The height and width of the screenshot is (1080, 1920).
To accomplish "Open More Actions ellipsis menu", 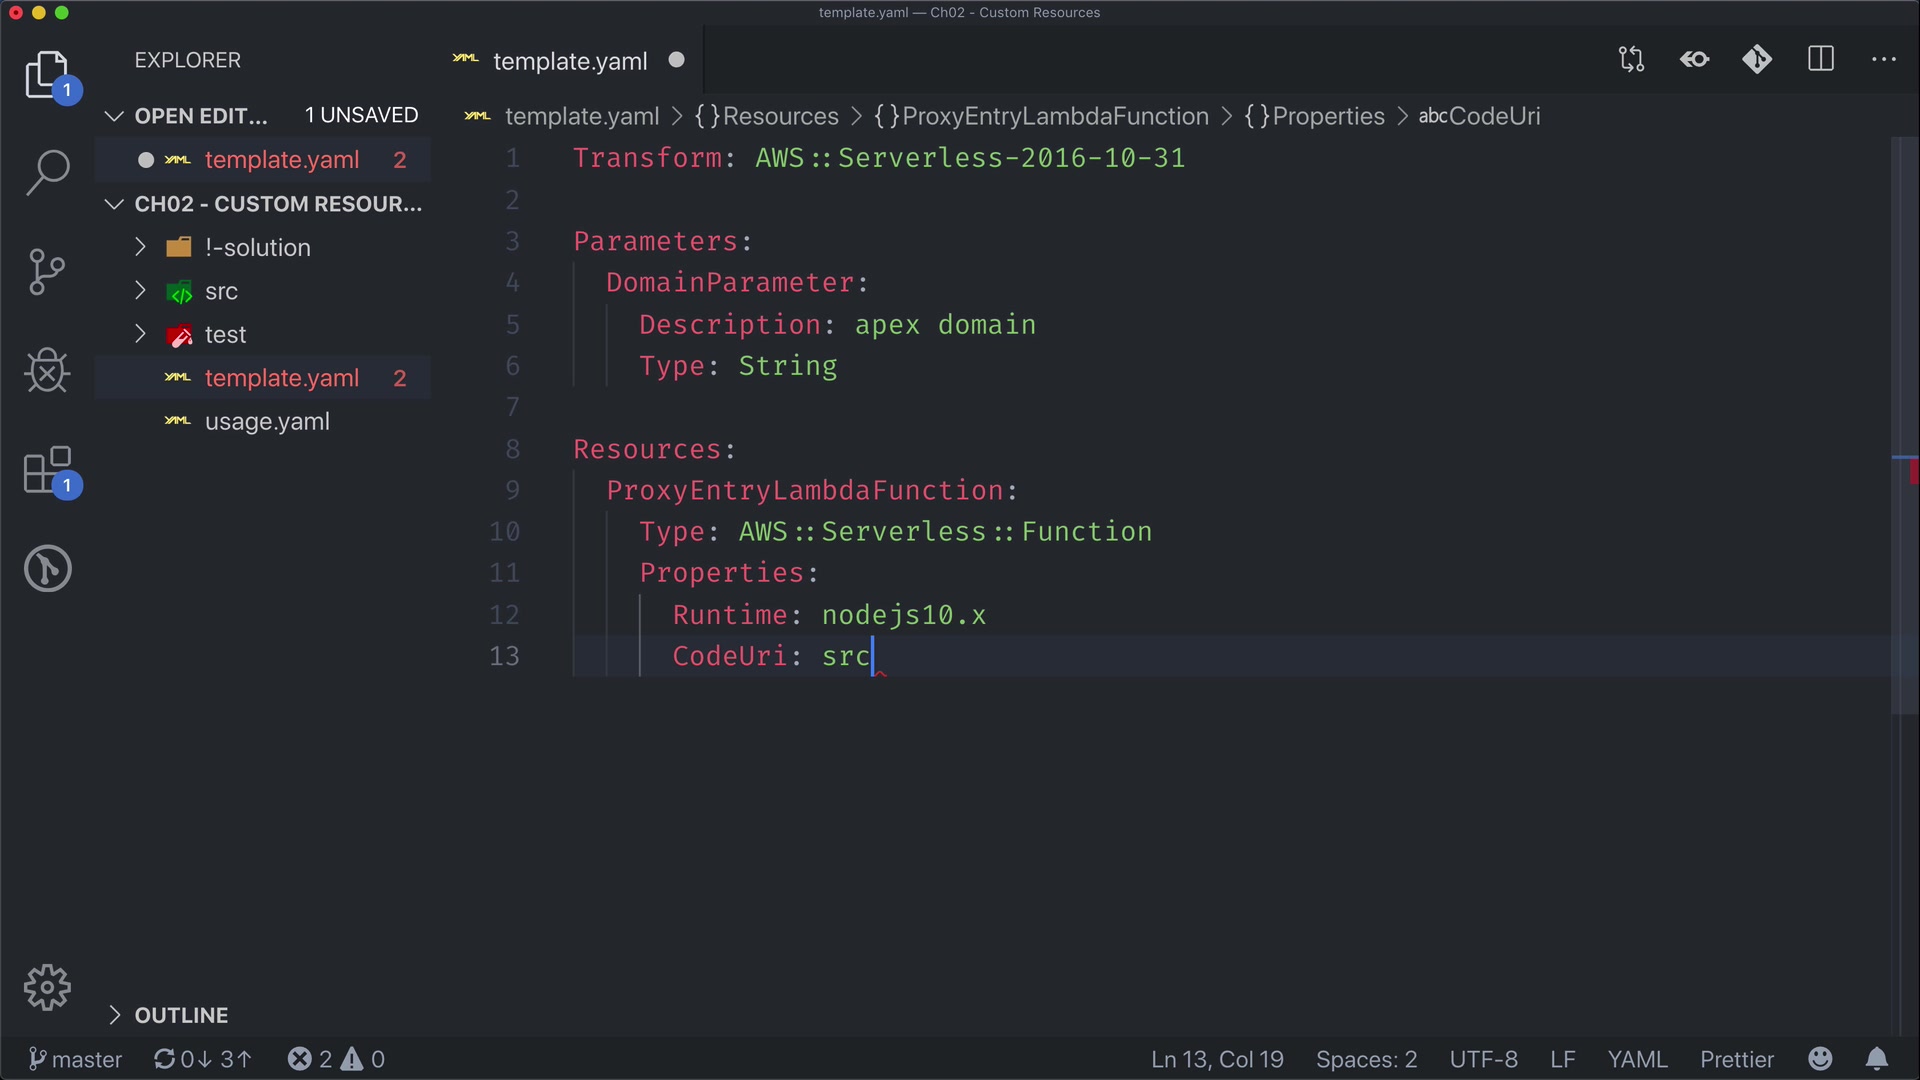I will click(1883, 60).
